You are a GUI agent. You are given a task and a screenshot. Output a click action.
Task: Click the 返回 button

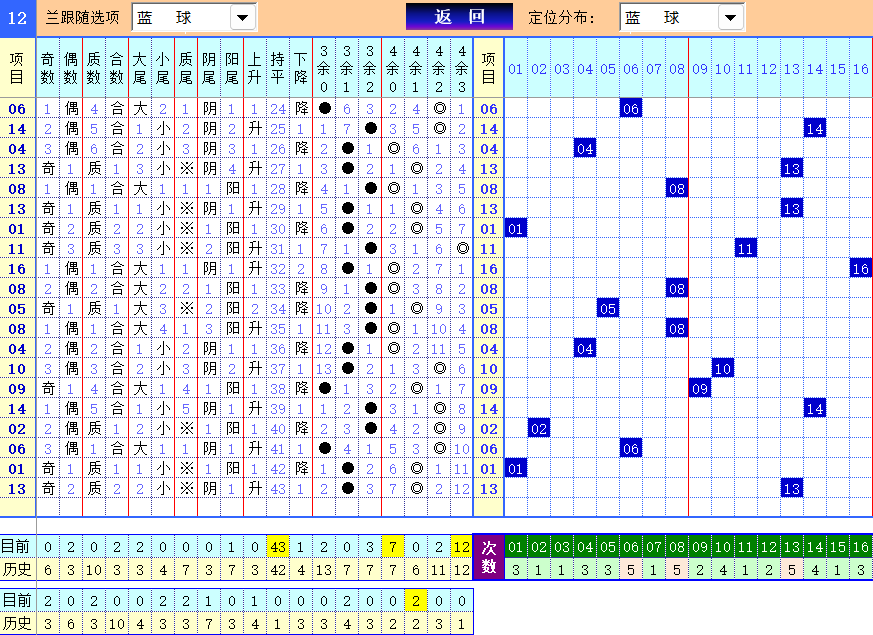click(x=459, y=17)
